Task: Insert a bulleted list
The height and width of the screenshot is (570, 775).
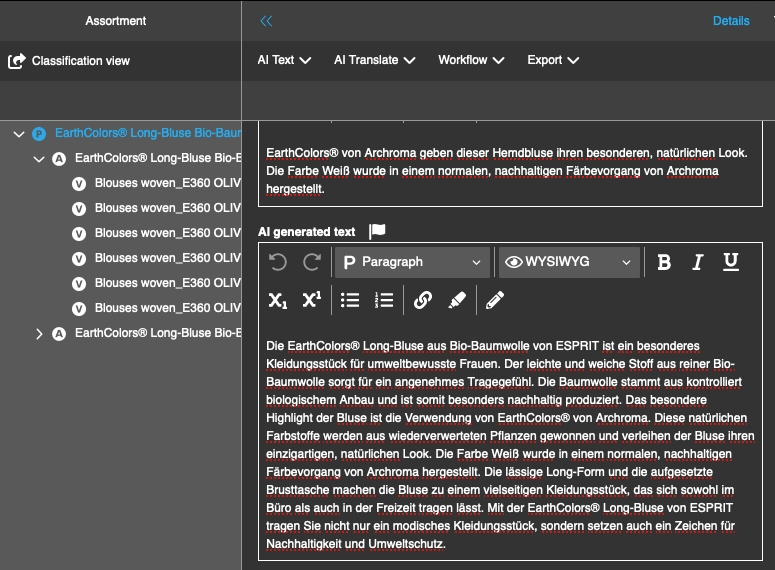Action: (x=350, y=299)
